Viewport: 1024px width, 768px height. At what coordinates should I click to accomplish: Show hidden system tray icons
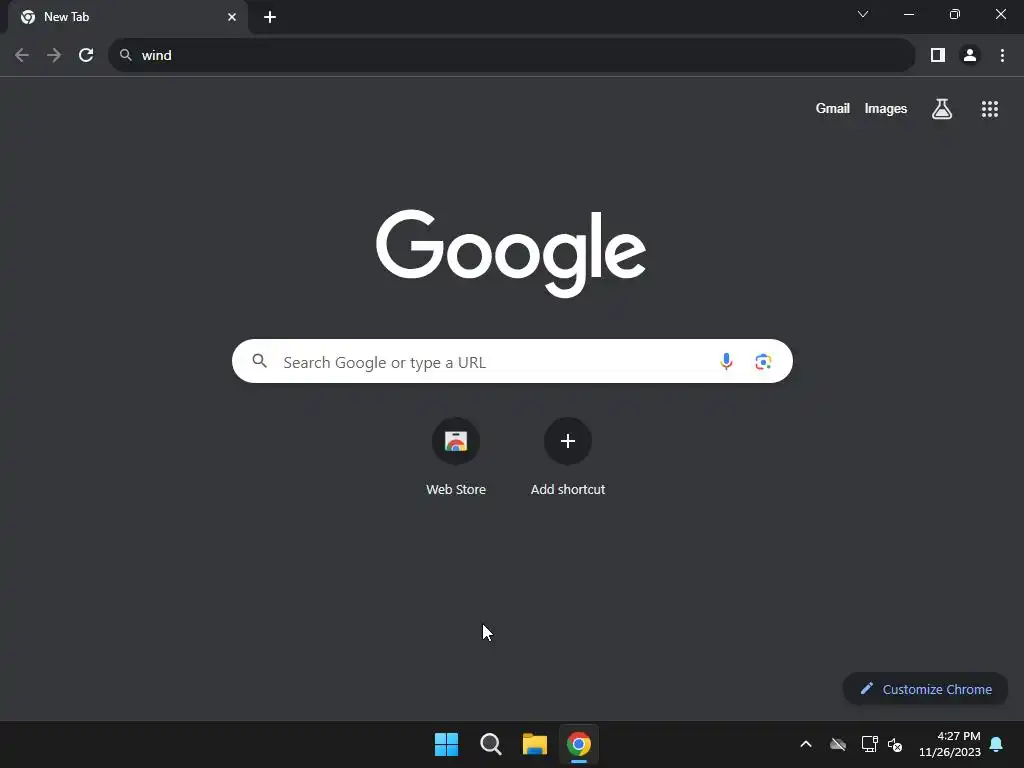tap(806, 744)
